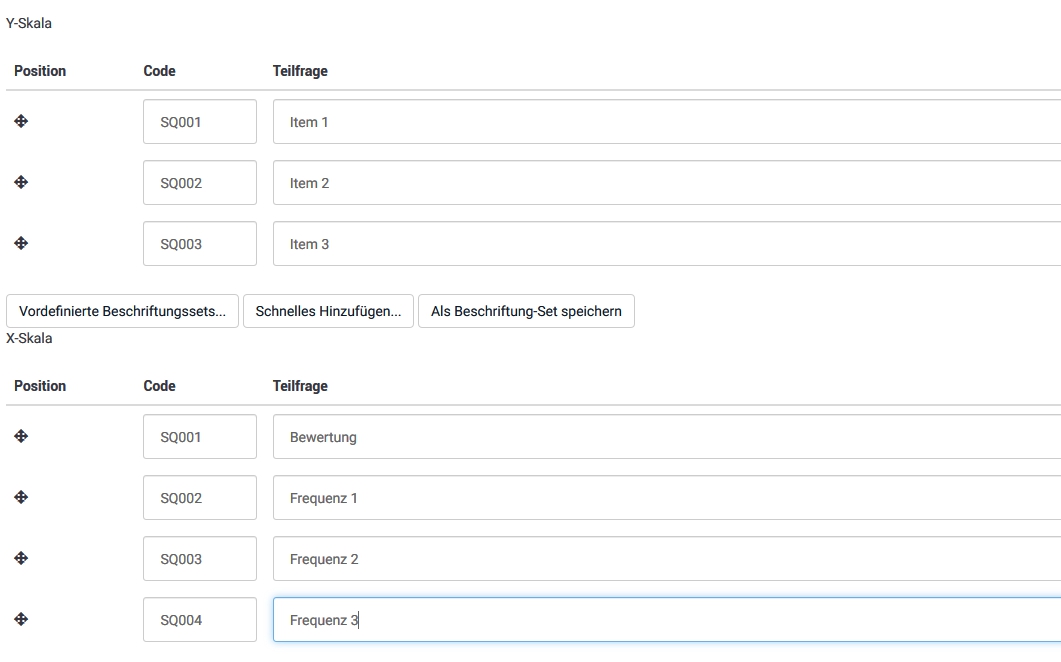
Task: Click into the Item 2 text field
Action: tap(666, 183)
